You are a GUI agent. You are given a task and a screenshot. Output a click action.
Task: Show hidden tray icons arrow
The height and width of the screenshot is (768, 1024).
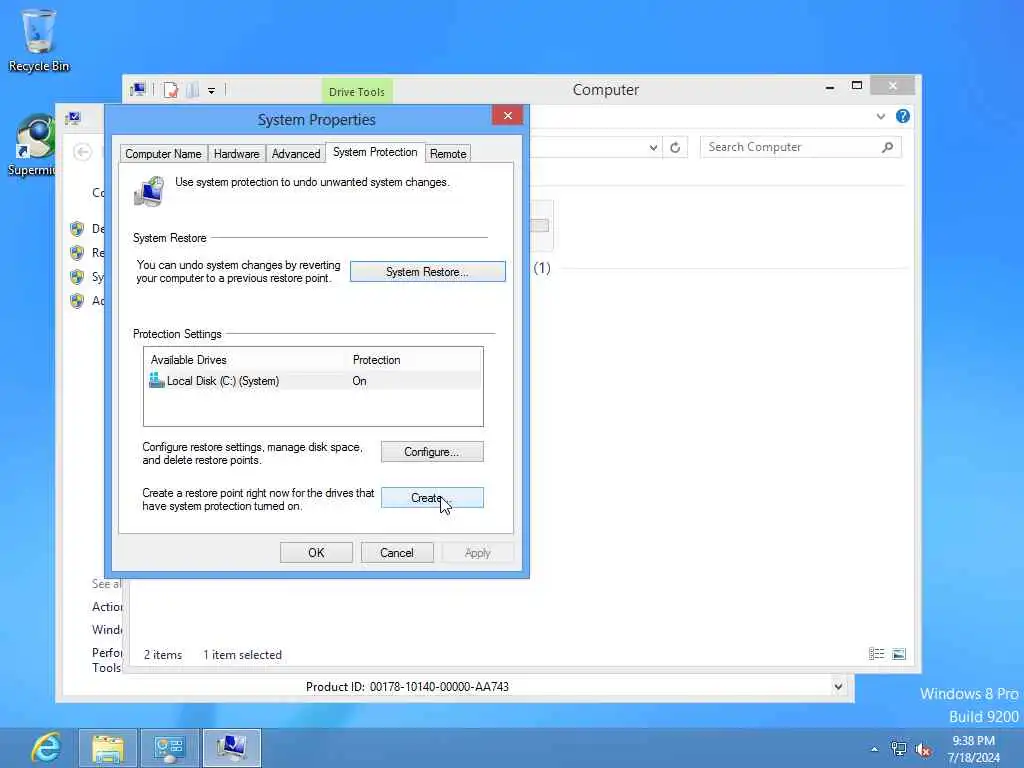tap(874, 749)
